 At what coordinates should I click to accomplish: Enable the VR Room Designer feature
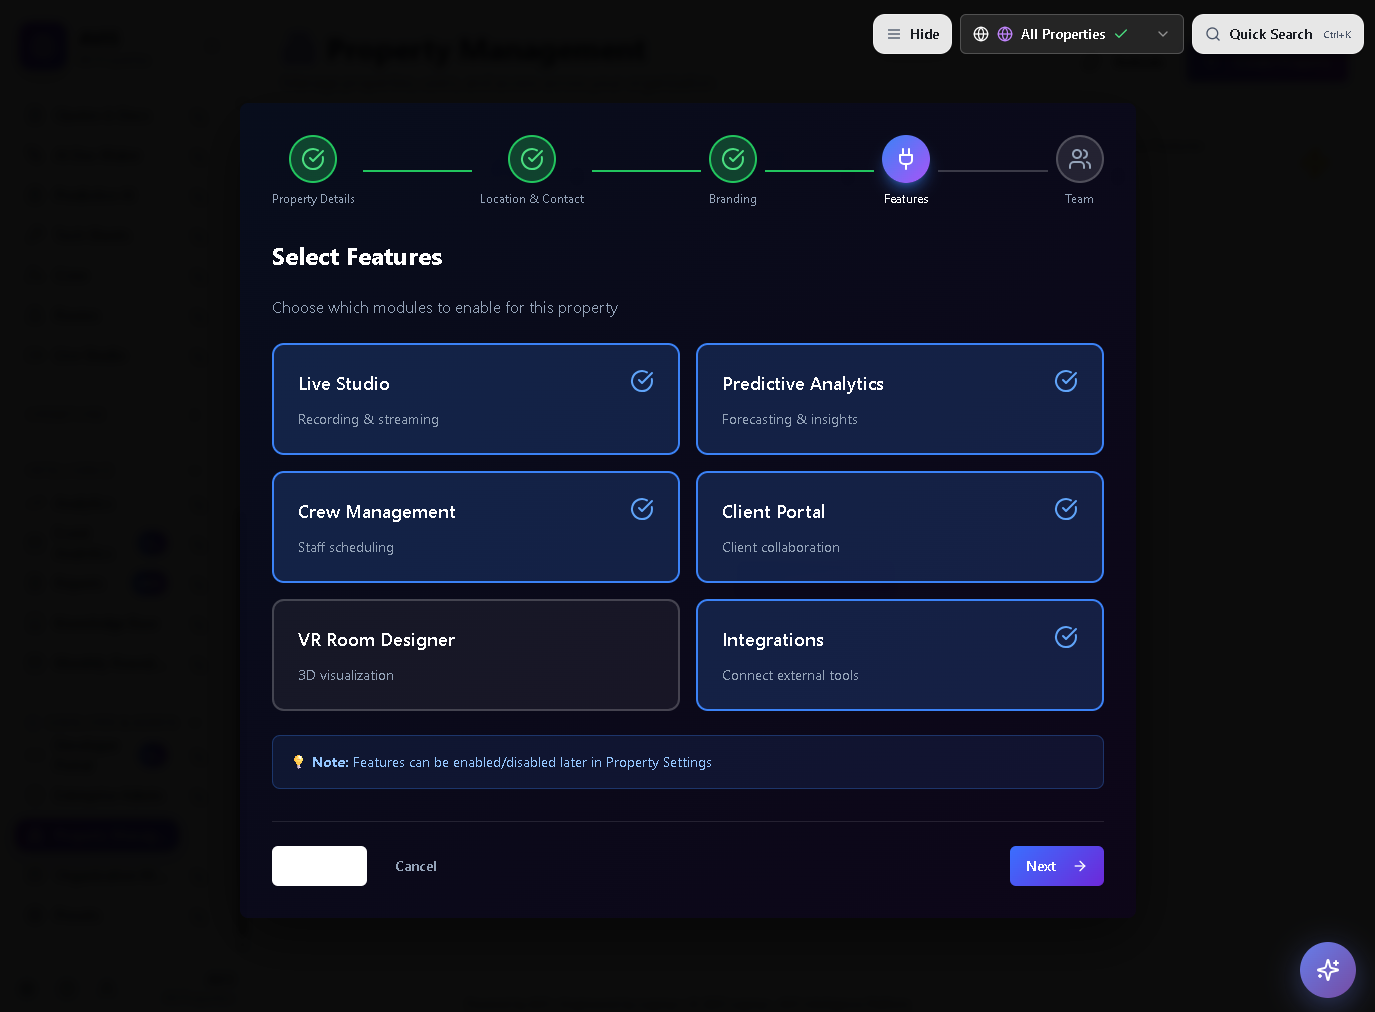pyautogui.click(x=475, y=655)
